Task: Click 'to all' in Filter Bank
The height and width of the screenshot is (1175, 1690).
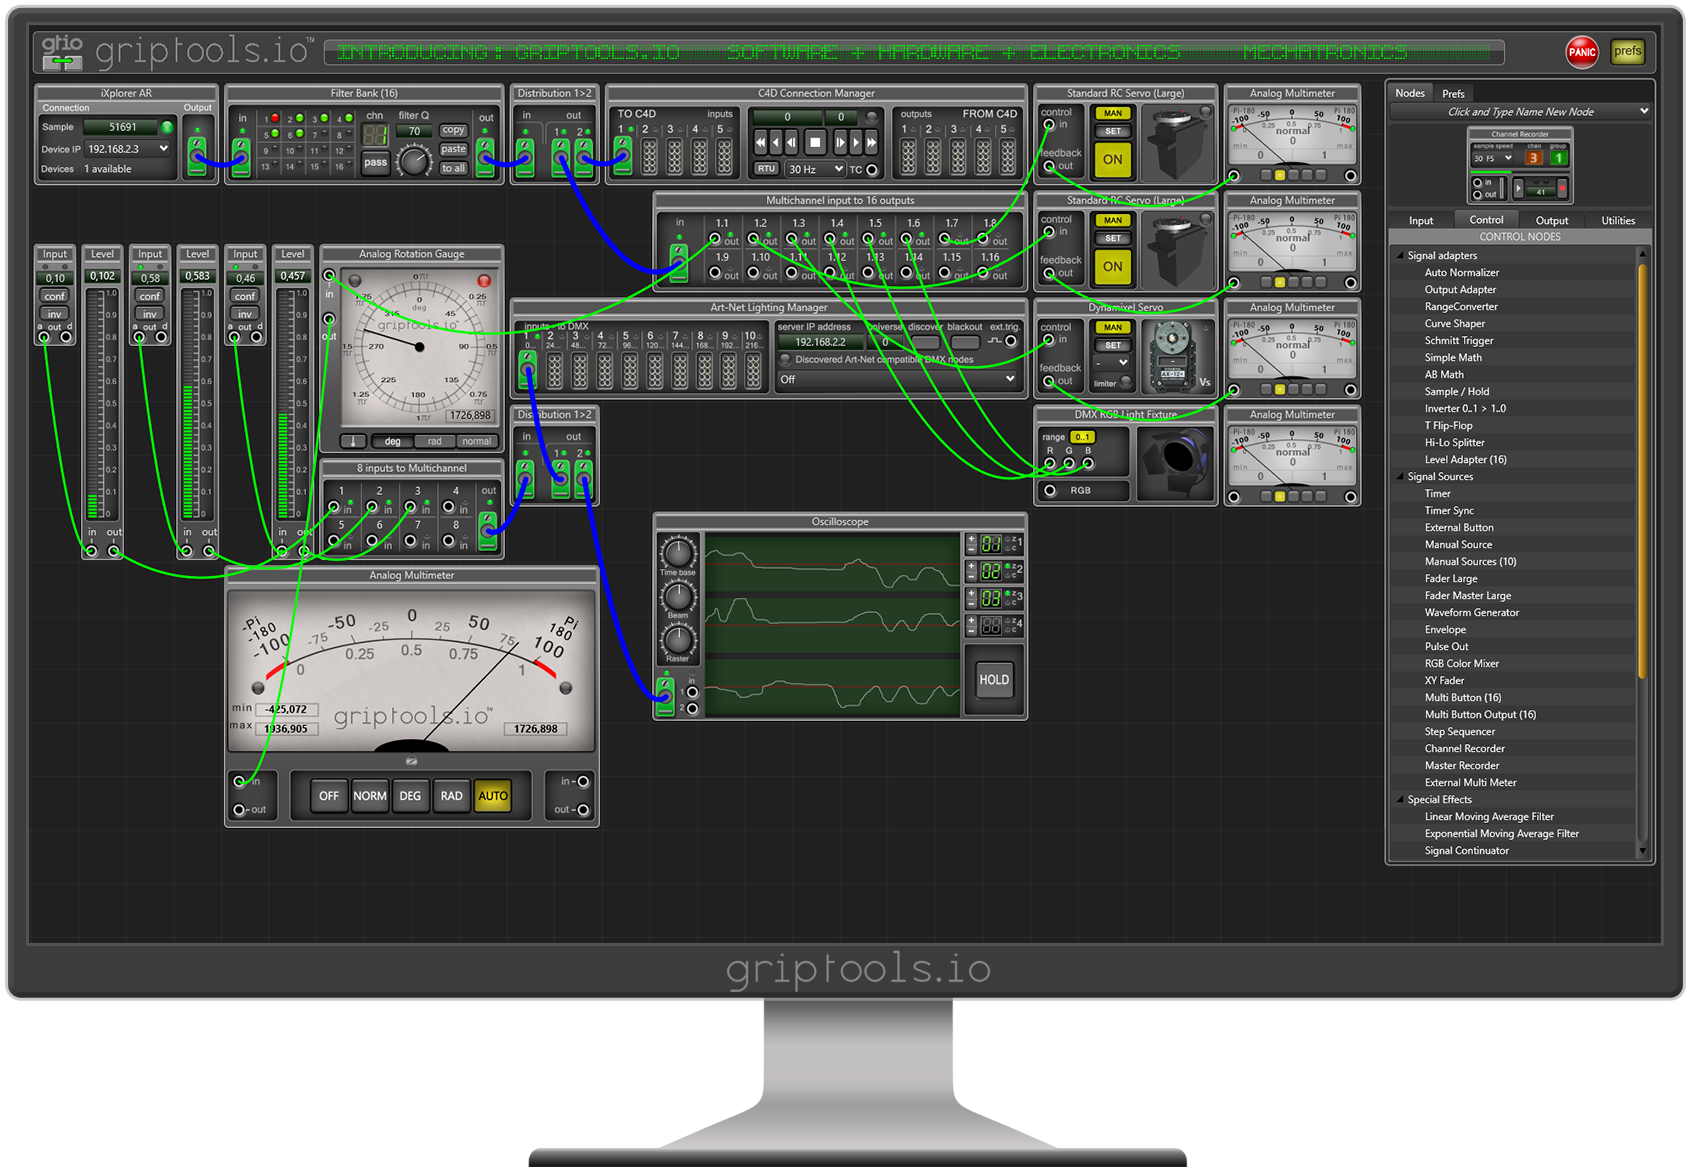Action: 453,168
